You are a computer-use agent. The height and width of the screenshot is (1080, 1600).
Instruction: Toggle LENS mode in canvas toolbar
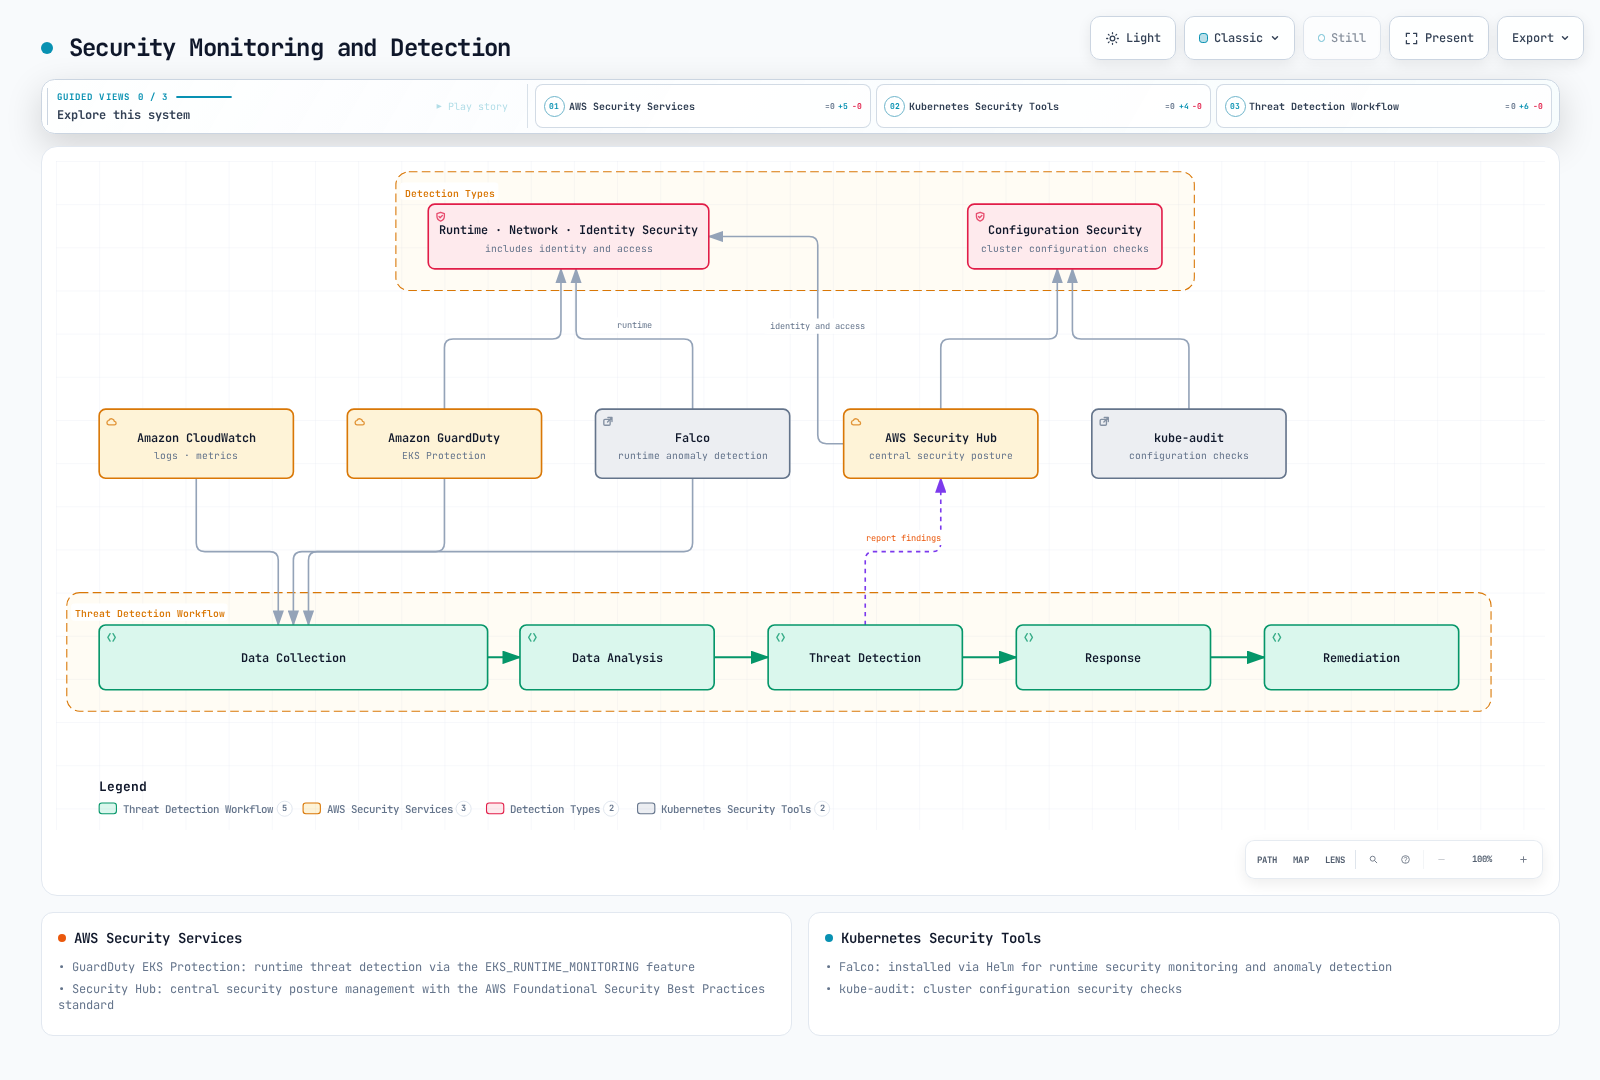1335,860
